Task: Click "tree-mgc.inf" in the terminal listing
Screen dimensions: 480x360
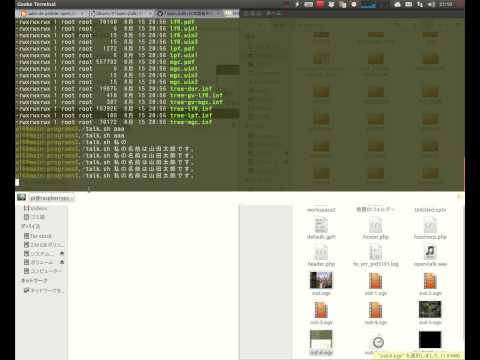Action: point(191,122)
